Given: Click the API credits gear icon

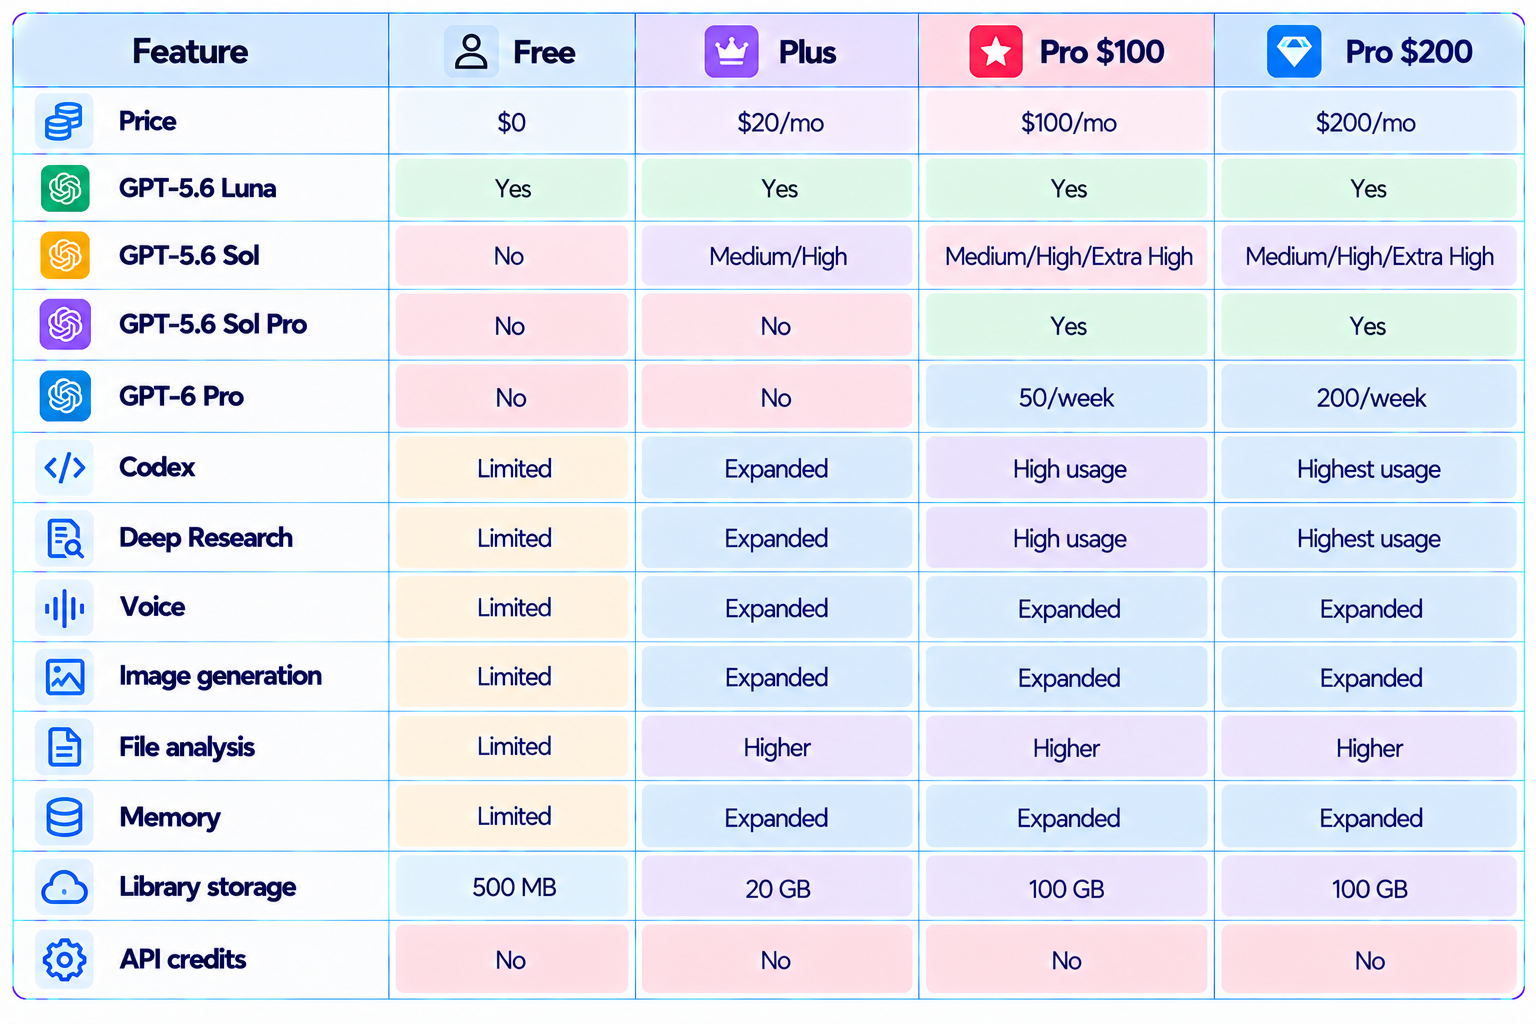Looking at the screenshot, I should (65, 959).
